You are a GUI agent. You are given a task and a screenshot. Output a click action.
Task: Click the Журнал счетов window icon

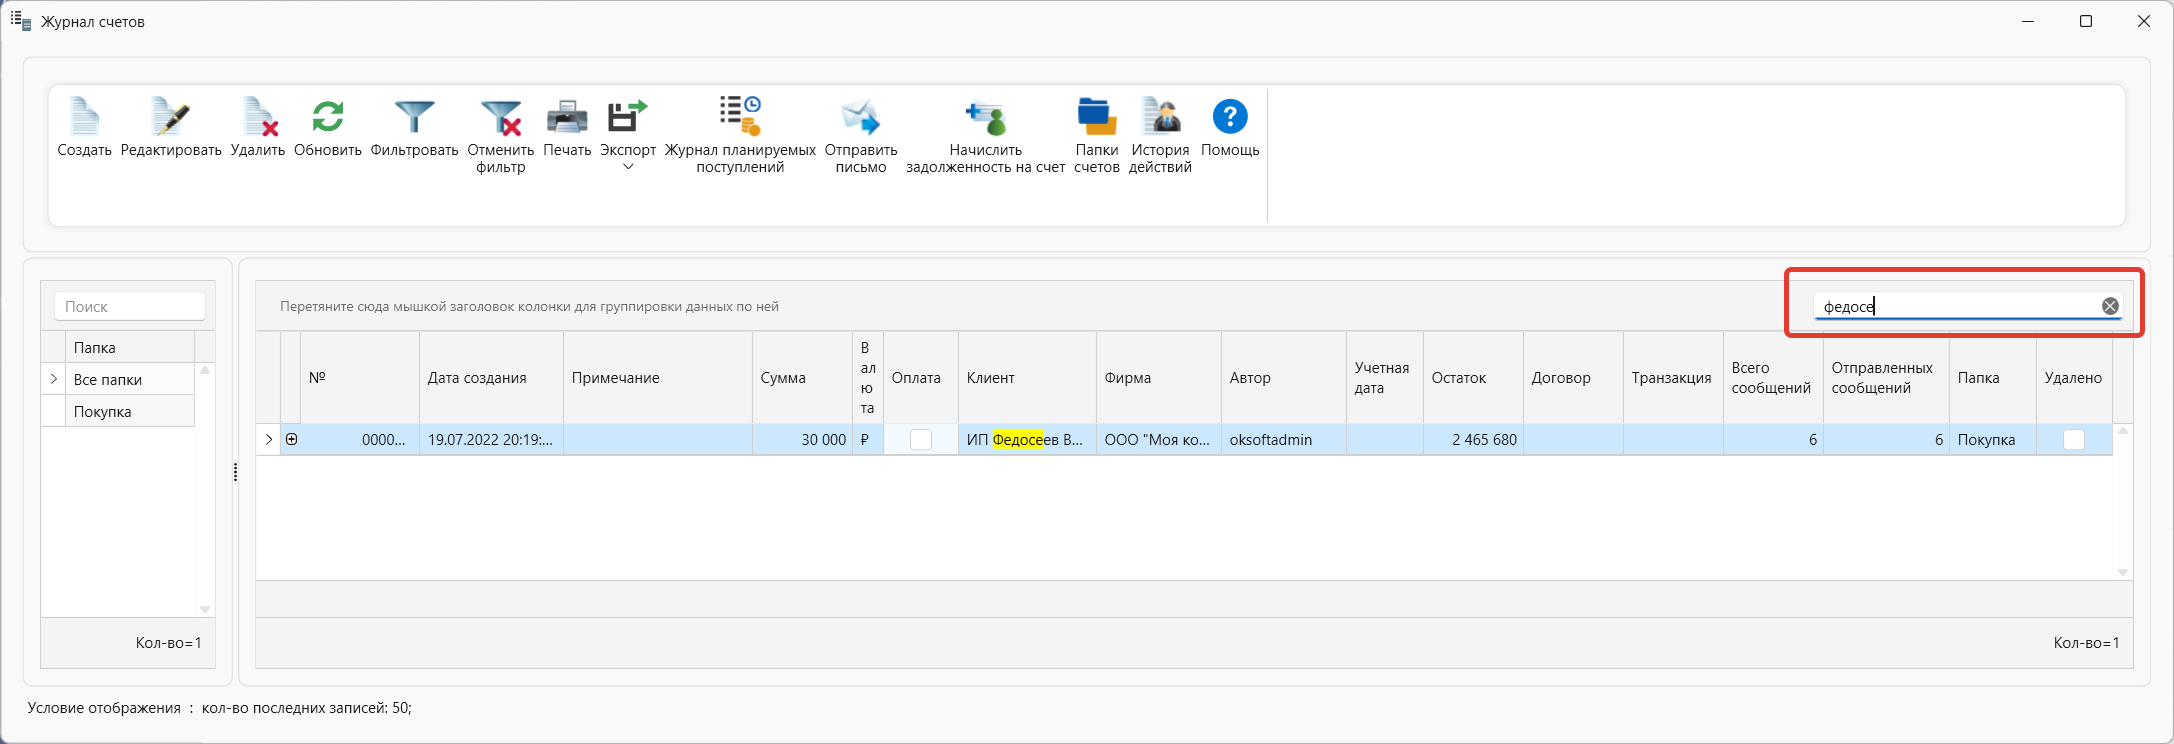tap(21, 21)
